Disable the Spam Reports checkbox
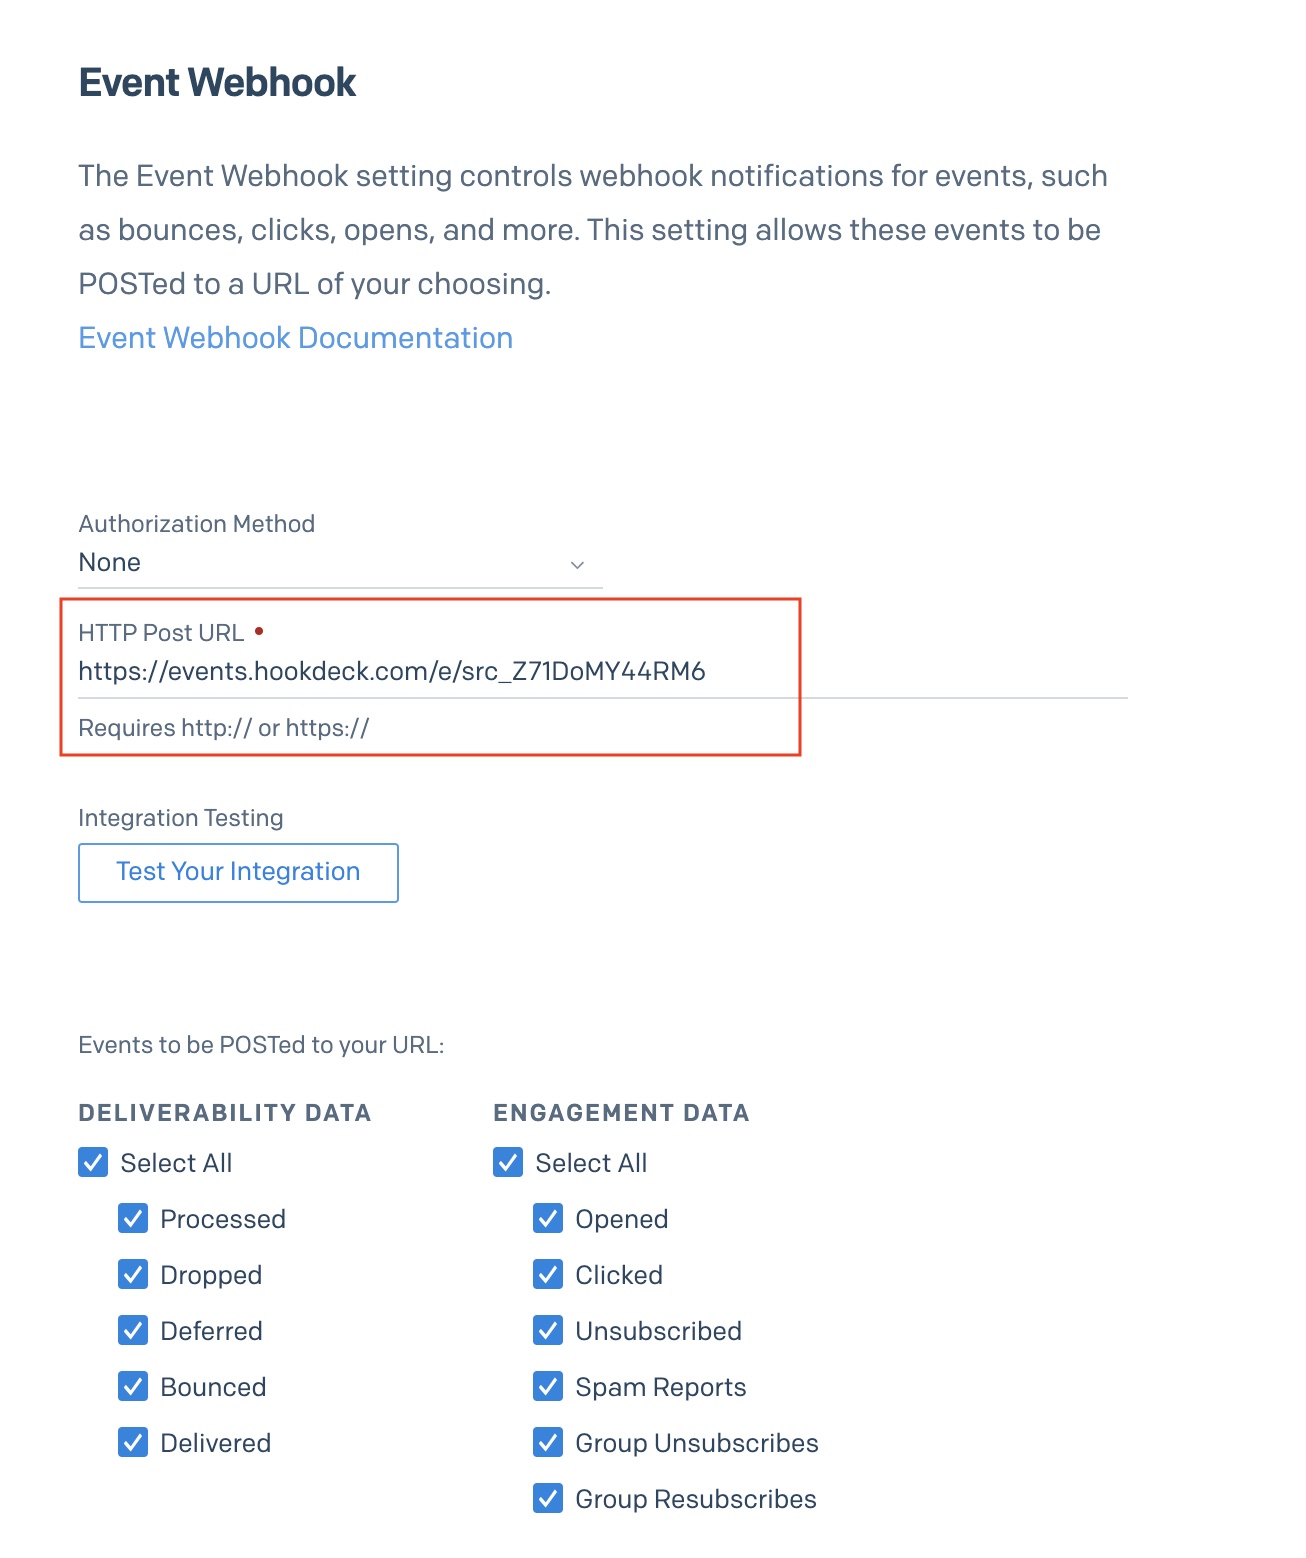Image resolution: width=1306 pixels, height=1558 pixels. pyautogui.click(x=547, y=1386)
